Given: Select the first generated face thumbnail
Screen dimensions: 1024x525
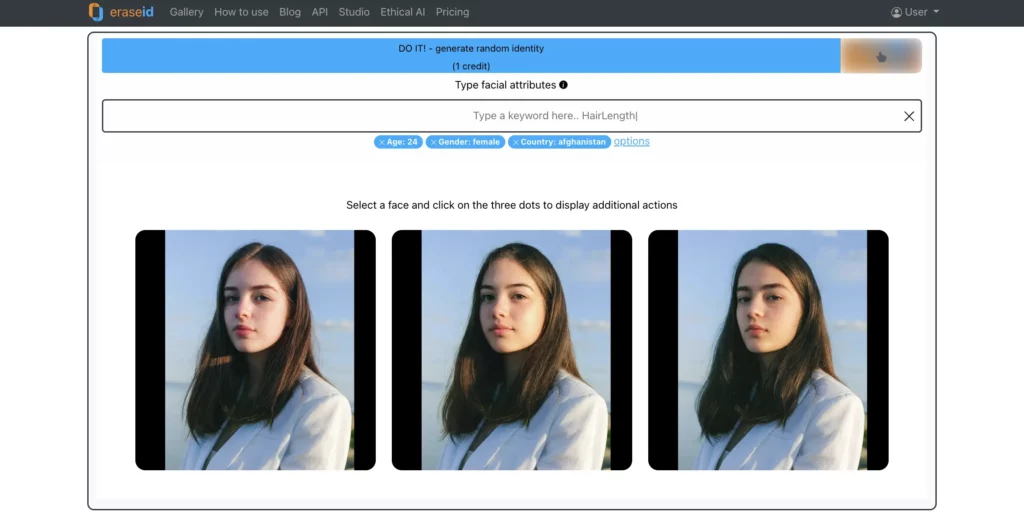Looking at the screenshot, I should [x=255, y=350].
